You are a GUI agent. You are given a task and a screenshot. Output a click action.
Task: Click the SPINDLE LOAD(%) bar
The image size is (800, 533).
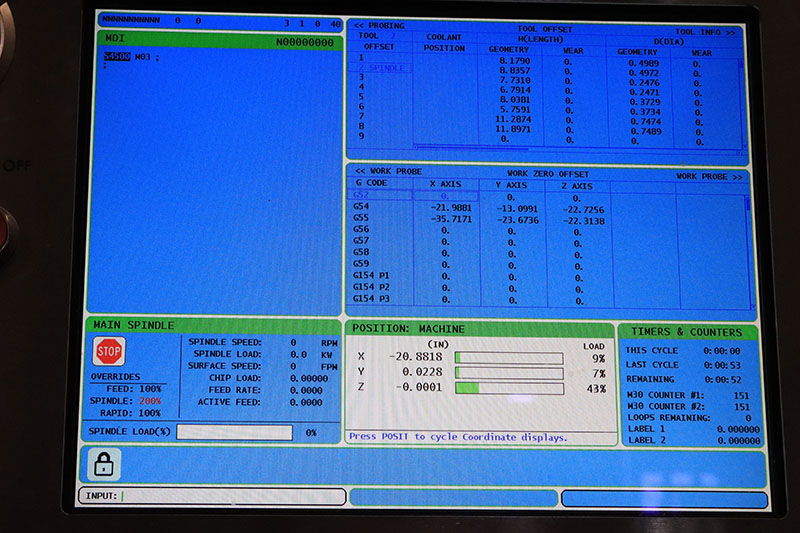coord(235,433)
